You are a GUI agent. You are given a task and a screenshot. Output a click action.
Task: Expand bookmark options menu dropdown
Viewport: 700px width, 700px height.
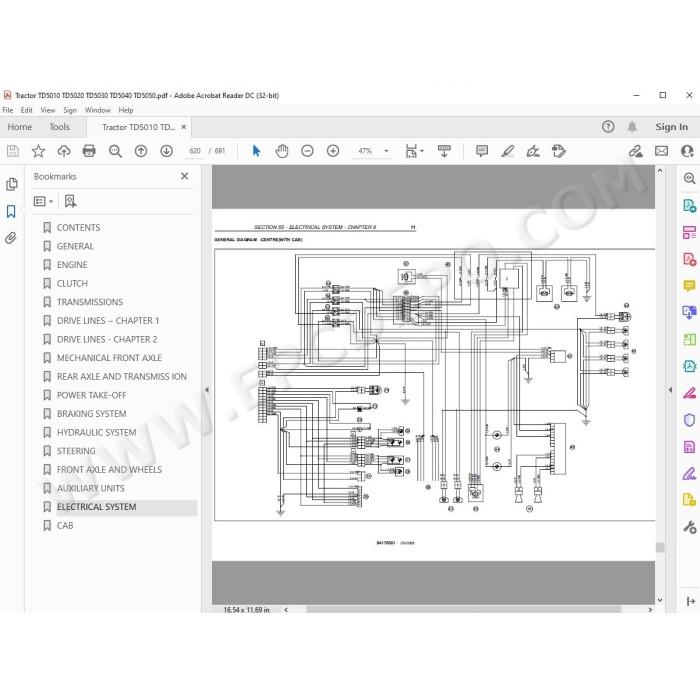point(44,201)
